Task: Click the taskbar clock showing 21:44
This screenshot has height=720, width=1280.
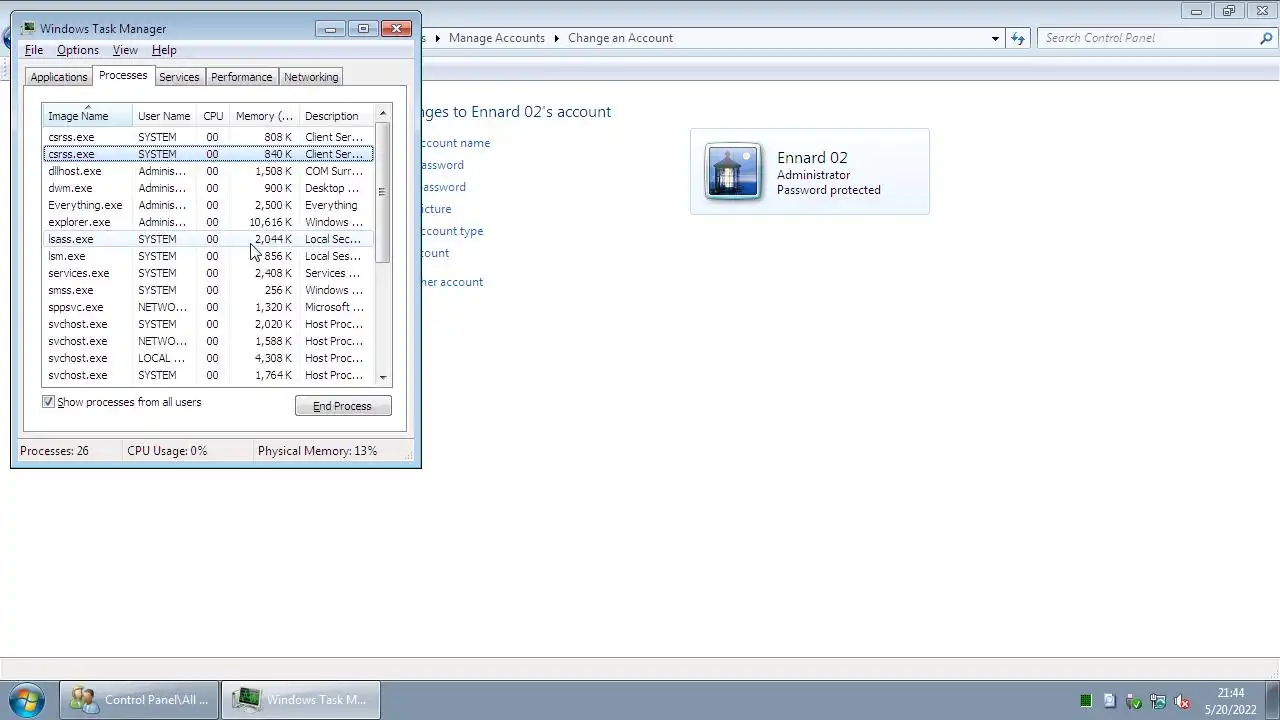Action: pos(1231,701)
